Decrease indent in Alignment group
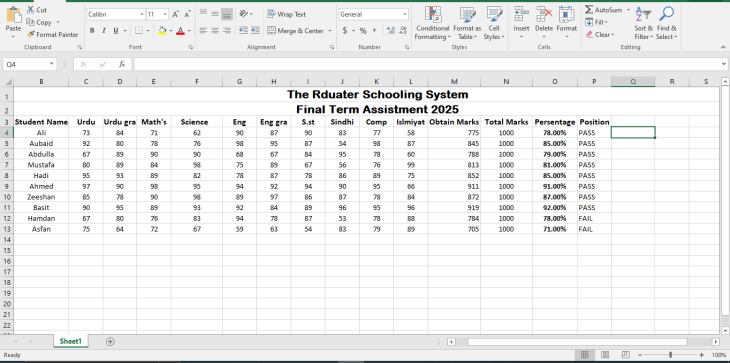 click(x=243, y=31)
